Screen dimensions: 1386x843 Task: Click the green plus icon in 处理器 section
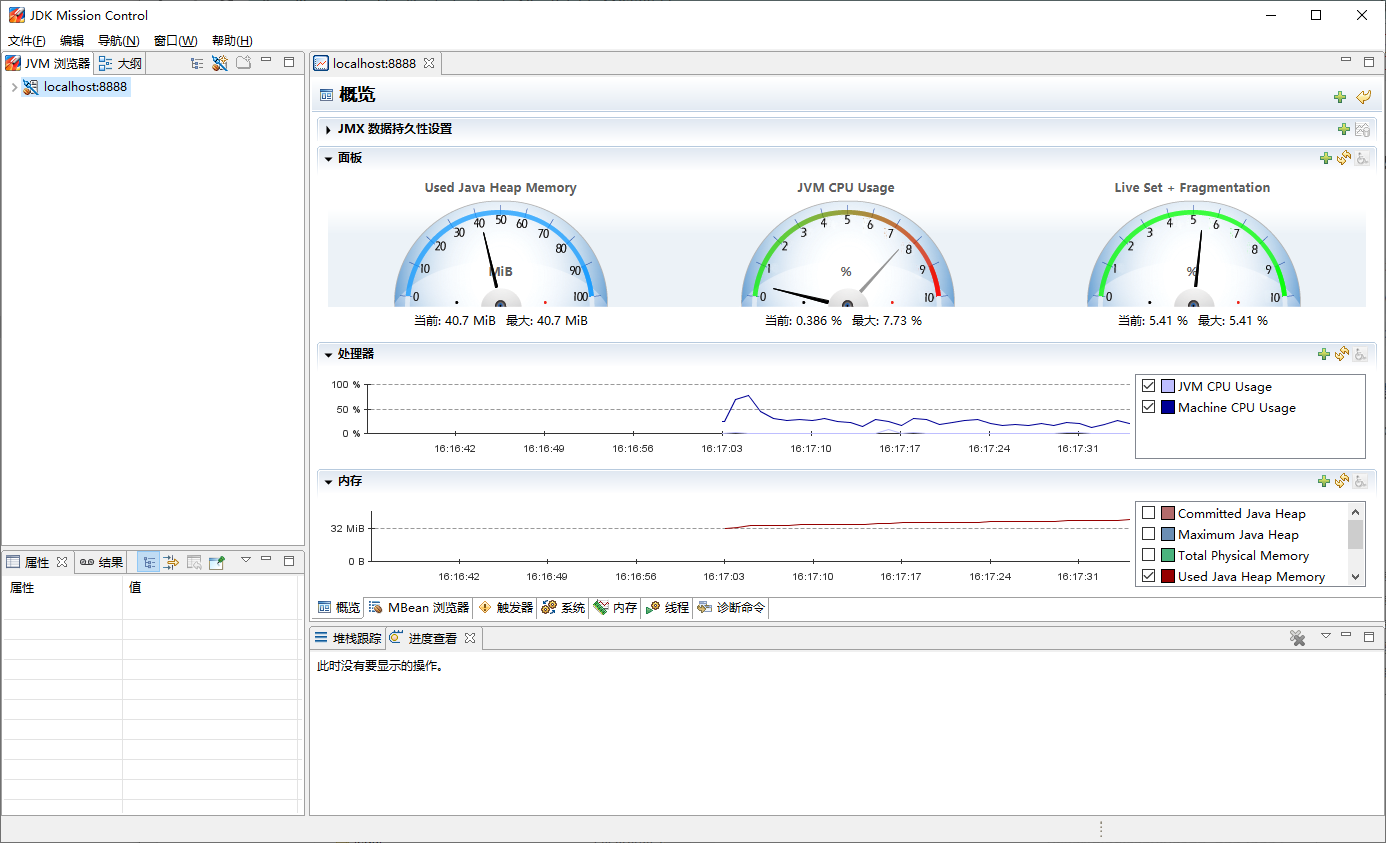(1324, 354)
